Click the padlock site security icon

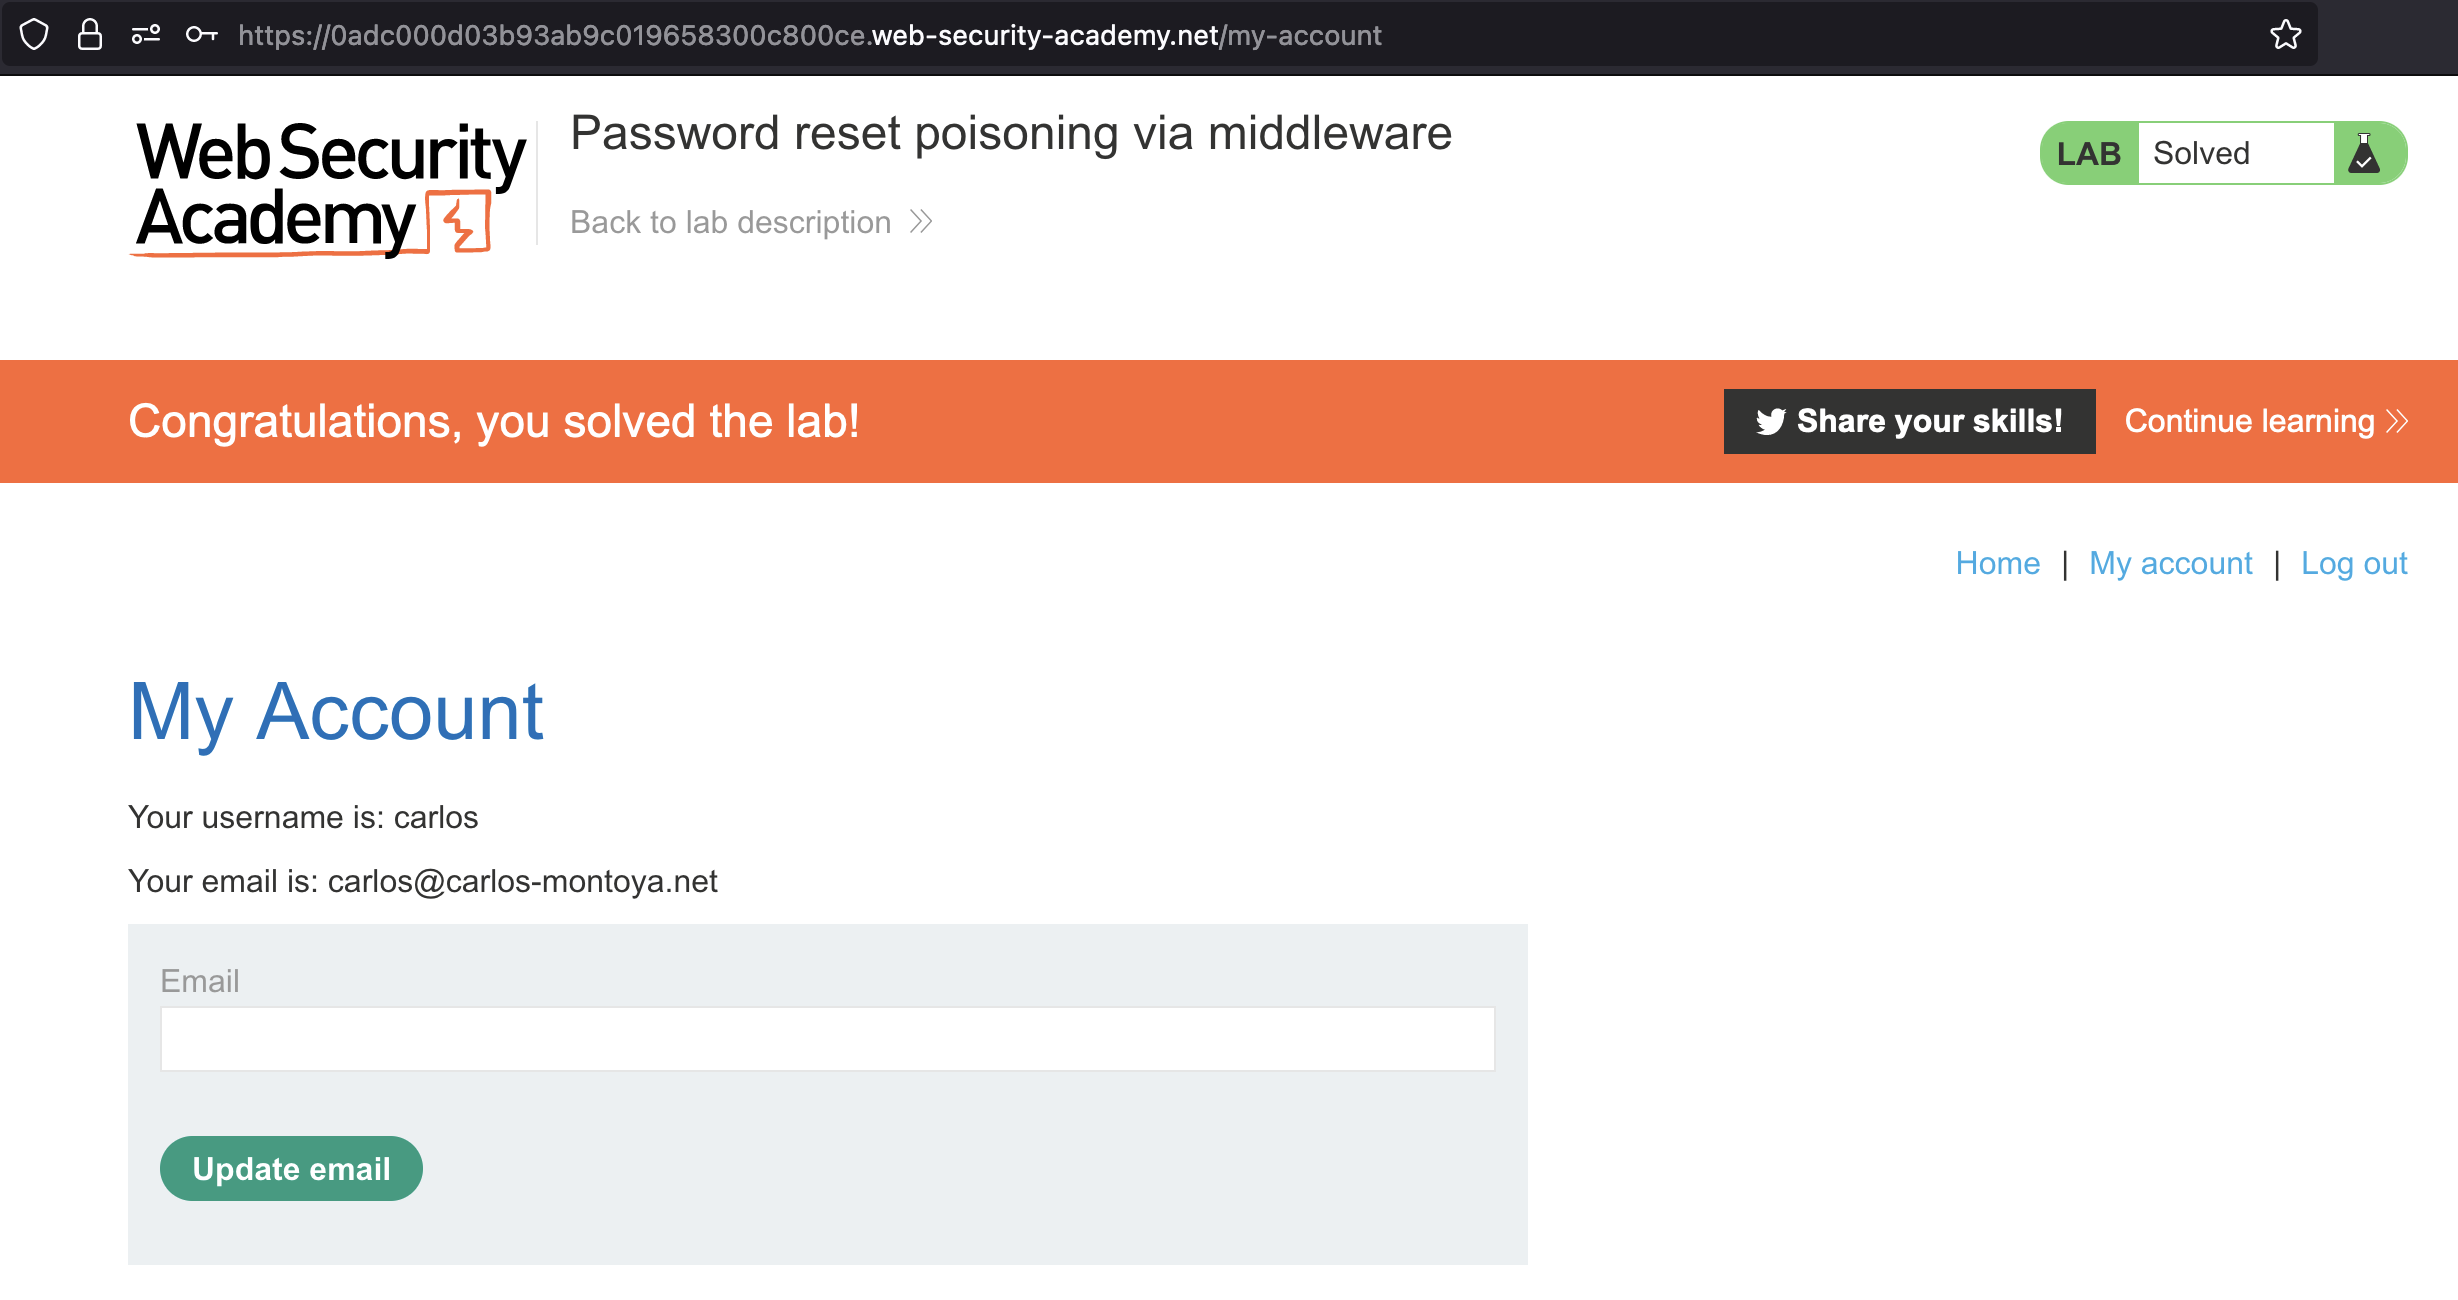point(90,35)
